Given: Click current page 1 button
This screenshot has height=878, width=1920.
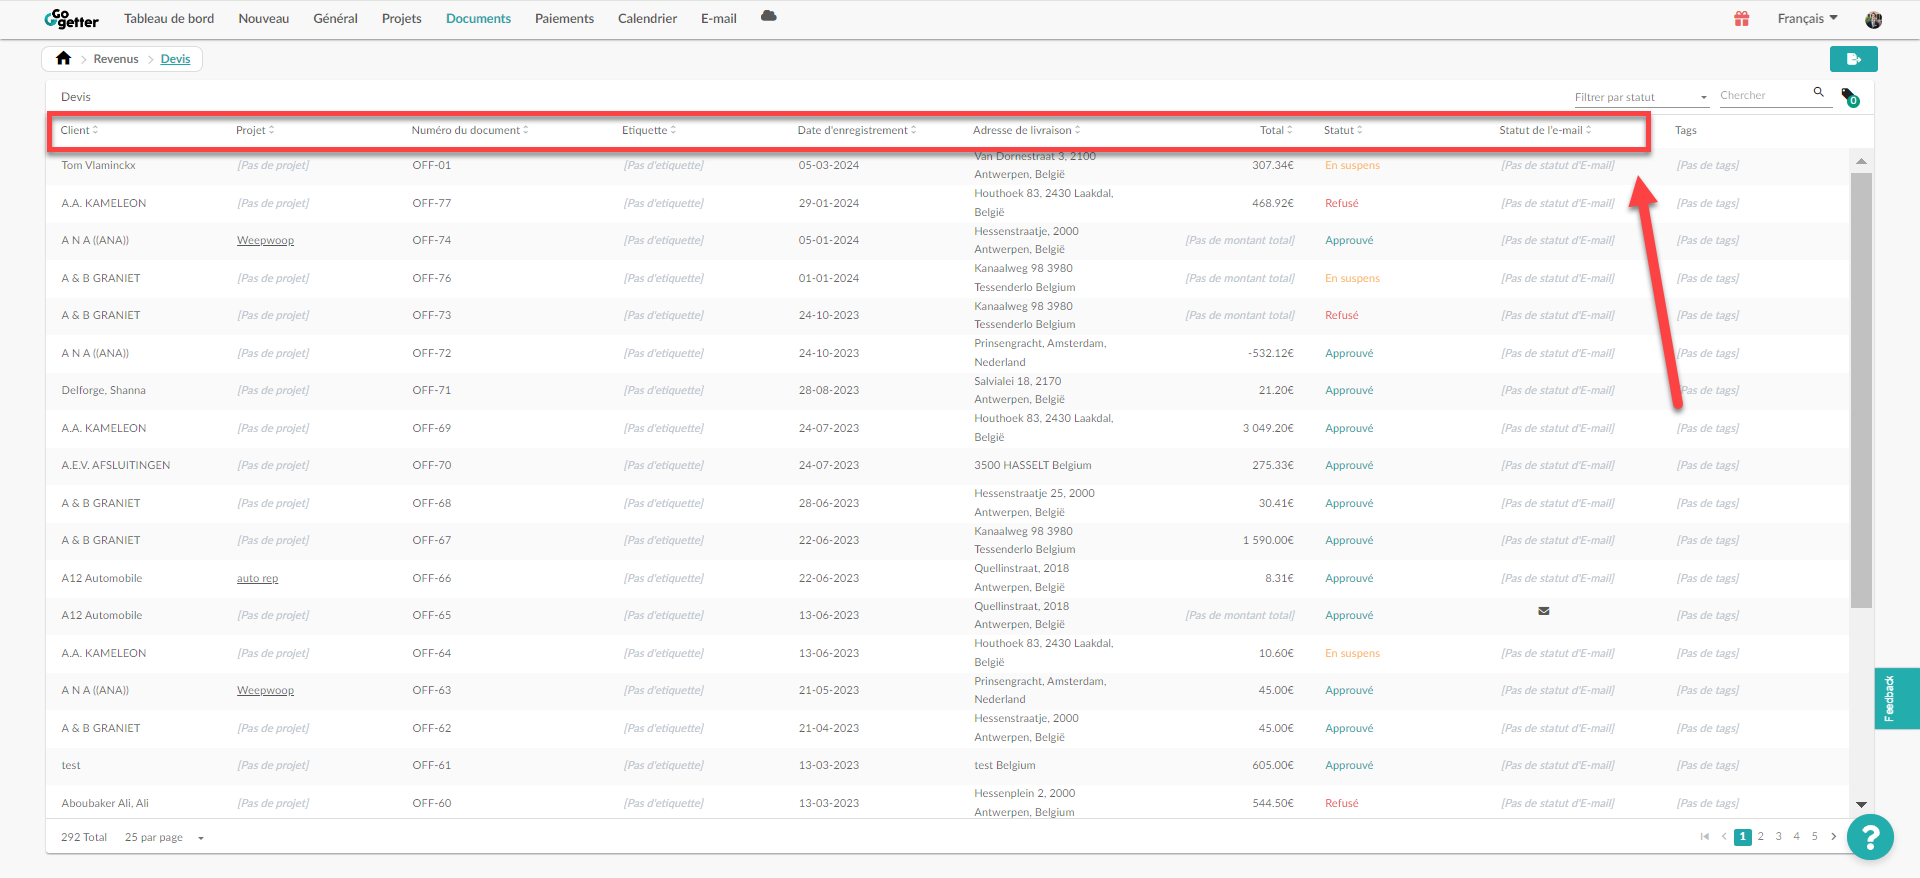Looking at the screenshot, I should coord(1743,837).
